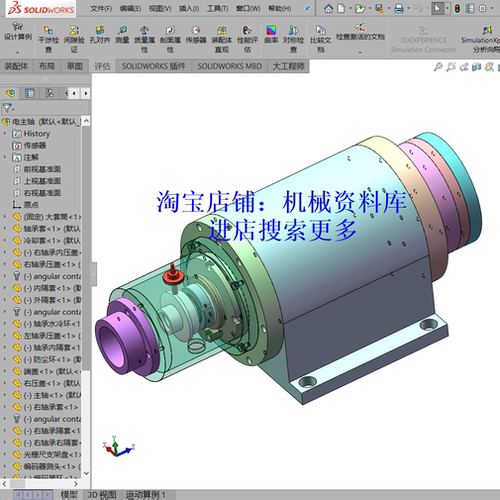Switch to the SOLIDWORKS MBD tab
500x500 pixels.
coord(230,66)
